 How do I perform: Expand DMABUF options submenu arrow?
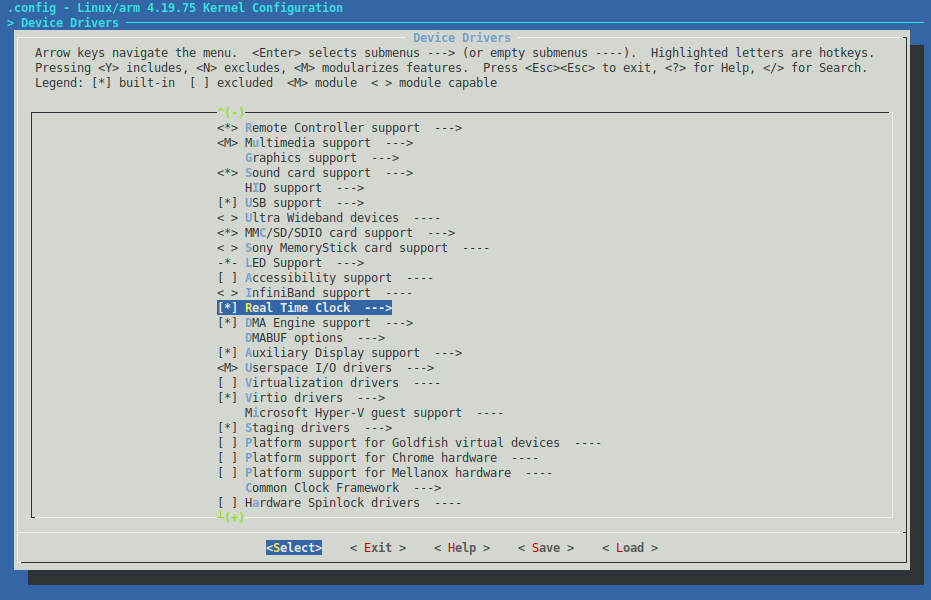(372, 338)
